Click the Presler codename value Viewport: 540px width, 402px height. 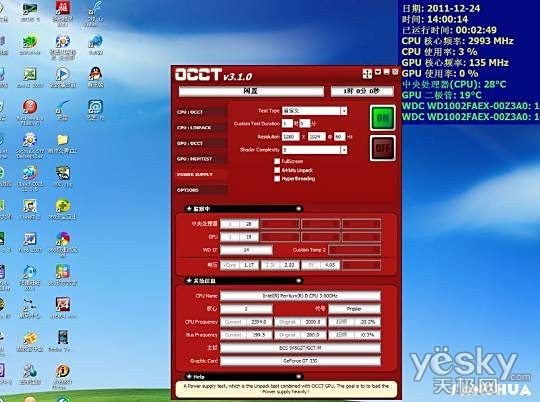pos(354,309)
